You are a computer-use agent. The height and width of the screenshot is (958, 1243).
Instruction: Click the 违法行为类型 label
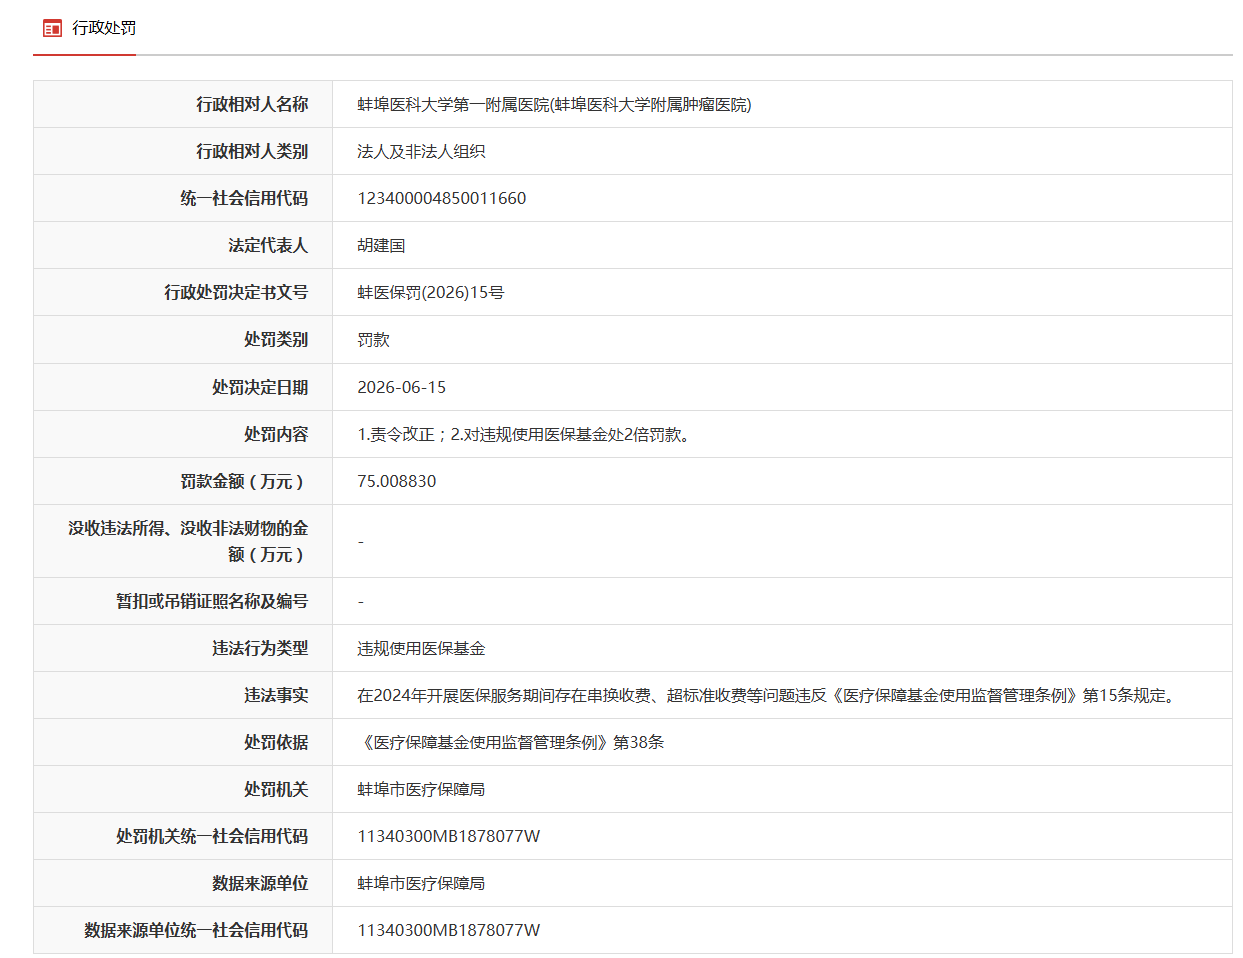(260, 648)
